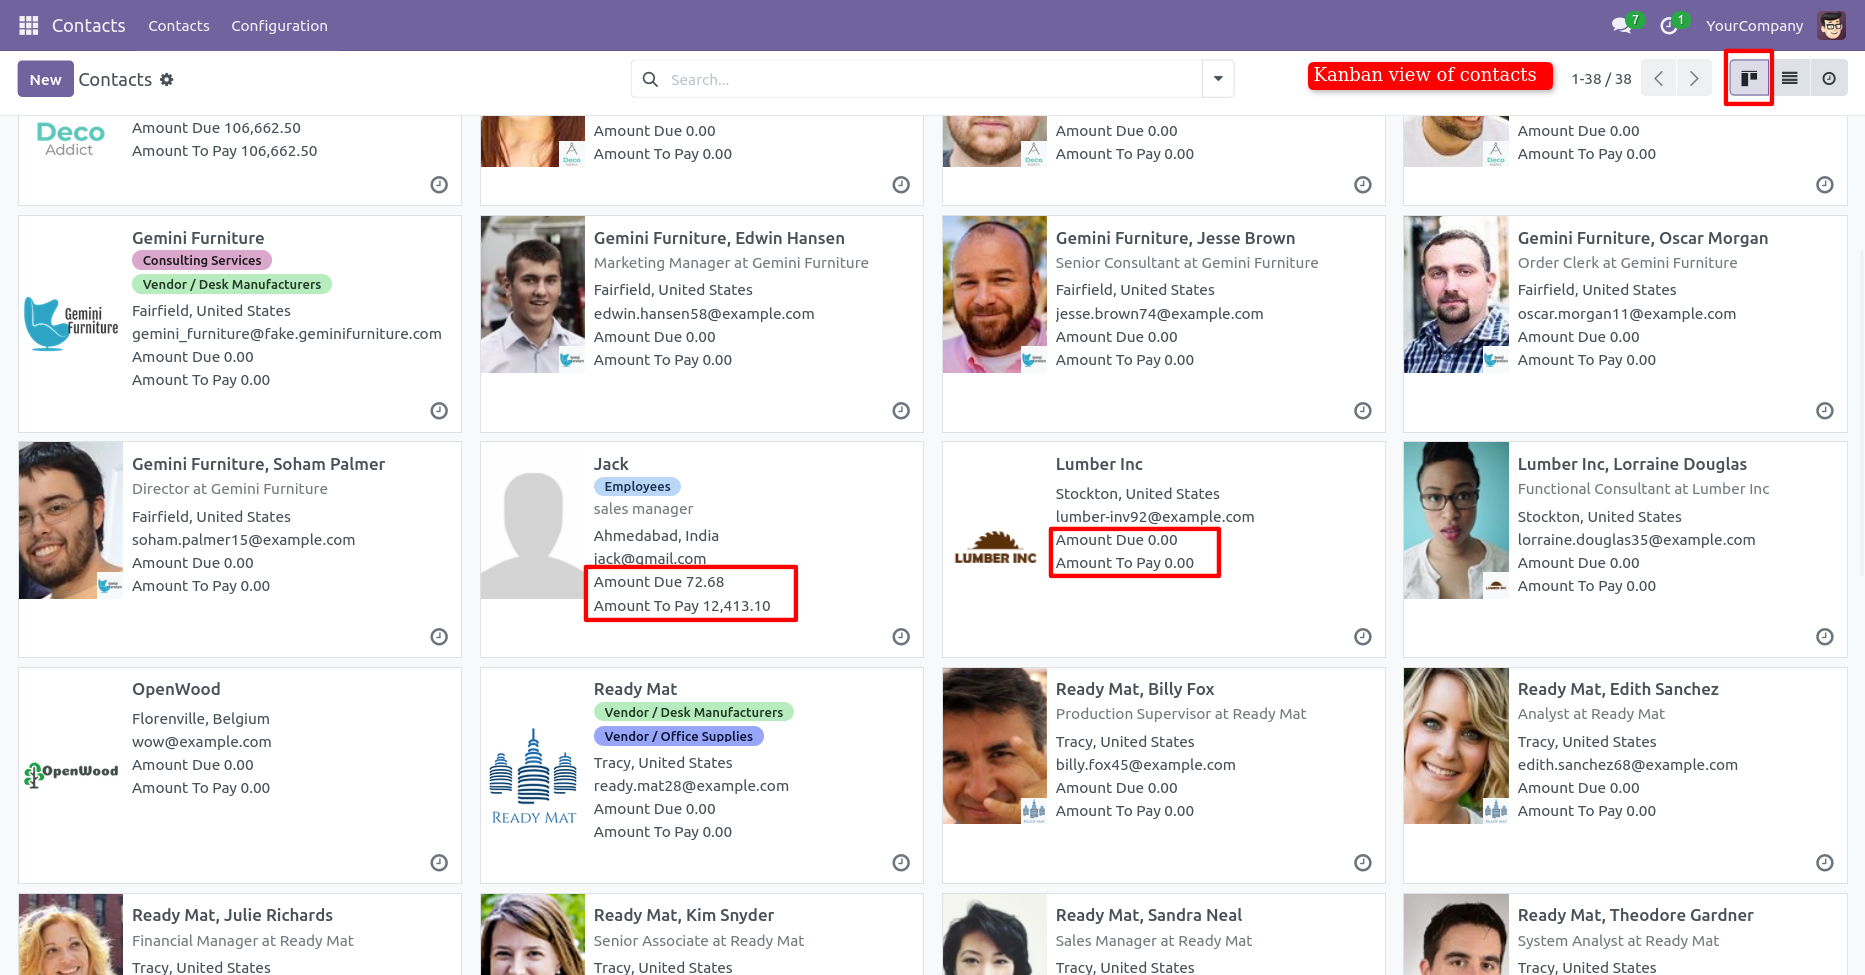Open Ready Mat, Kim Snyder contact

684,915
